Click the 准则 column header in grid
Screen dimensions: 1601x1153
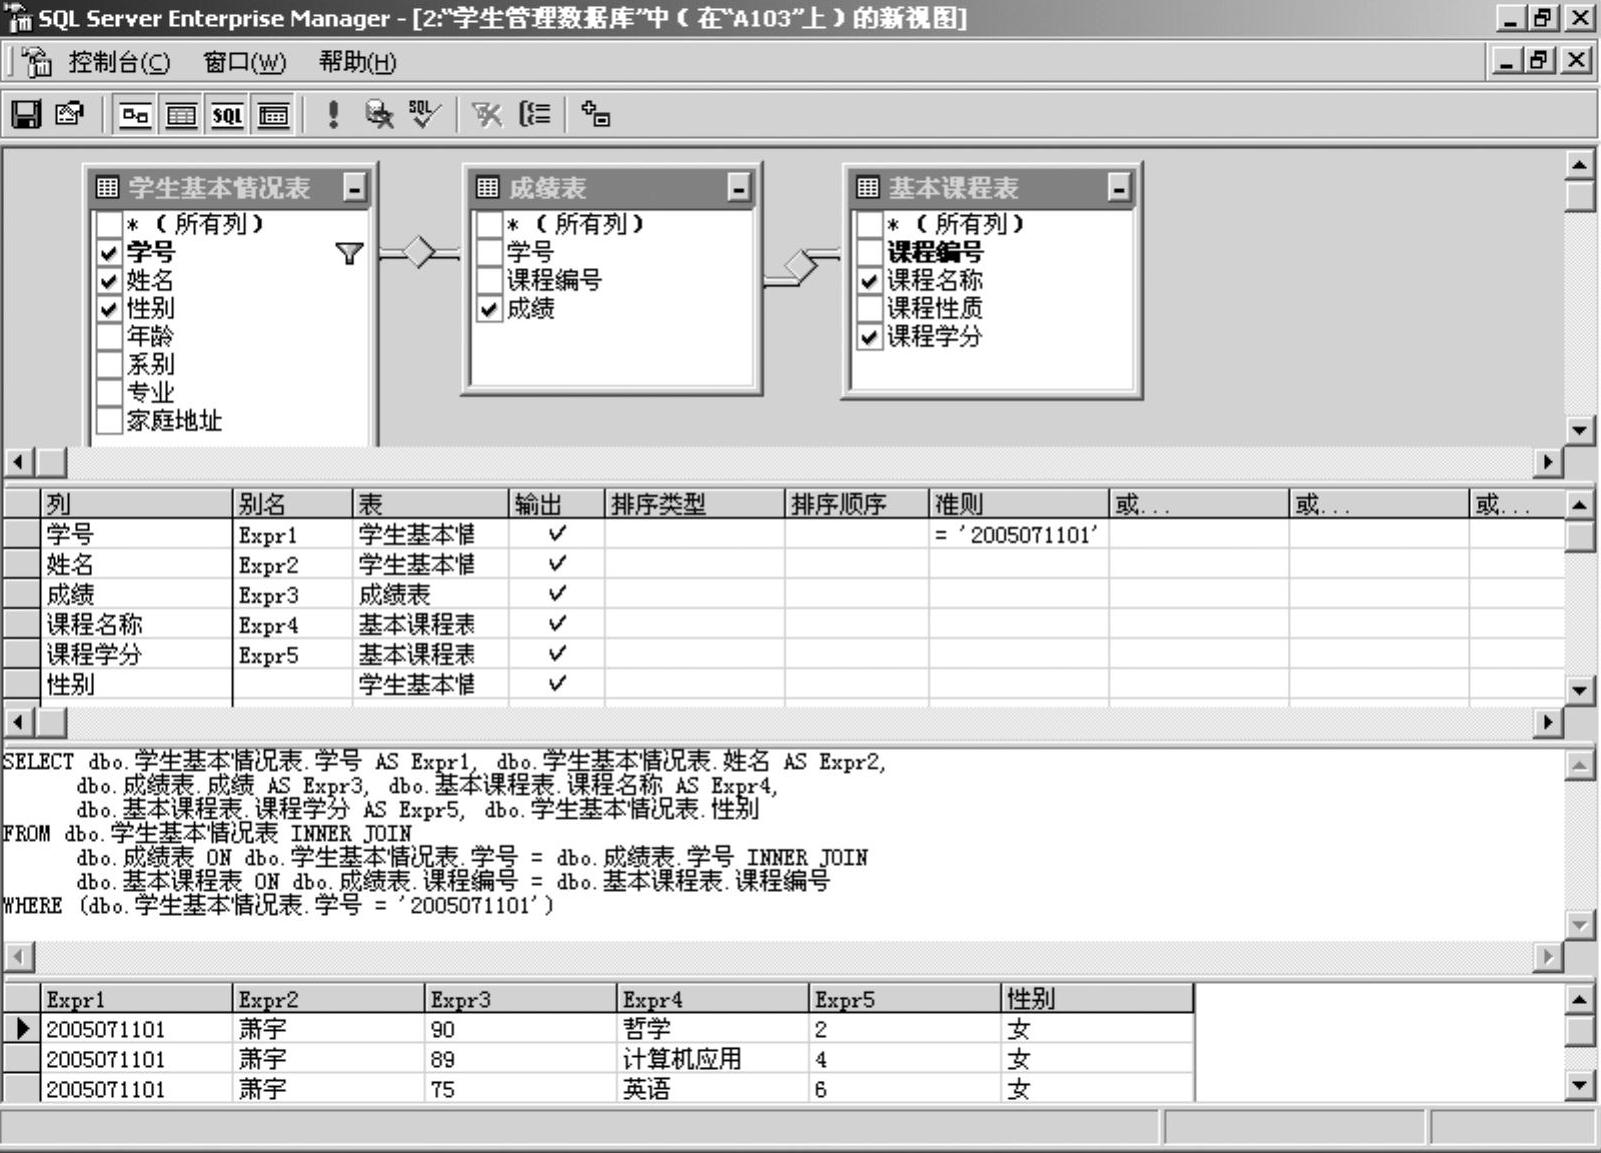click(x=1018, y=504)
